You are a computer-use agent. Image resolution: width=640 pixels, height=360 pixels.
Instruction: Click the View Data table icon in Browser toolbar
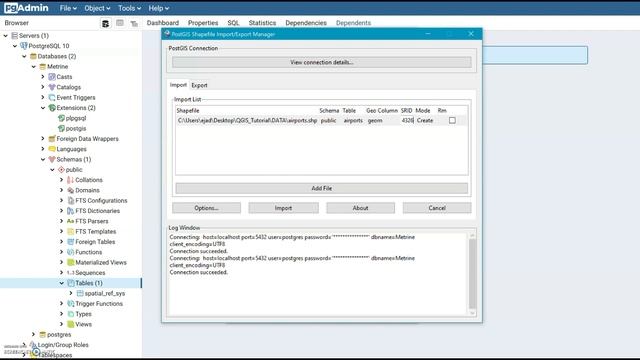point(120,23)
